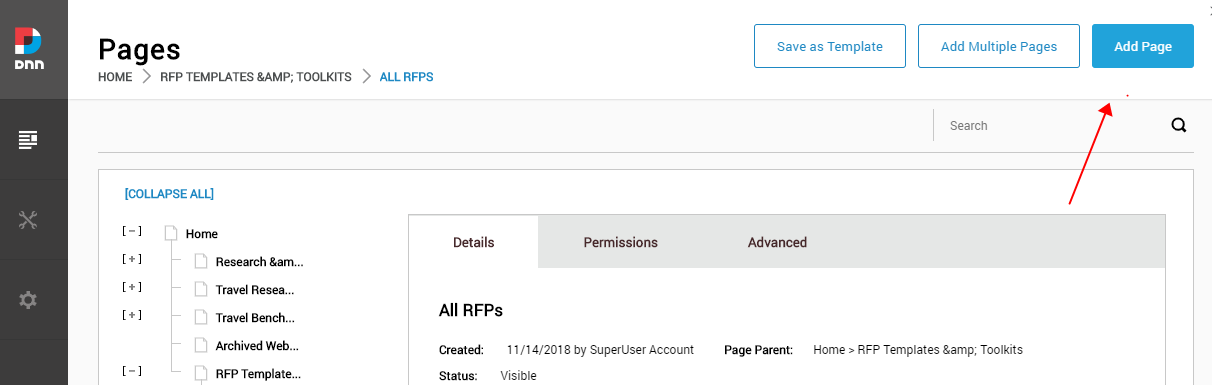Click the Page Parent path text
The image size is (1212, 385).
click(918, 350)
